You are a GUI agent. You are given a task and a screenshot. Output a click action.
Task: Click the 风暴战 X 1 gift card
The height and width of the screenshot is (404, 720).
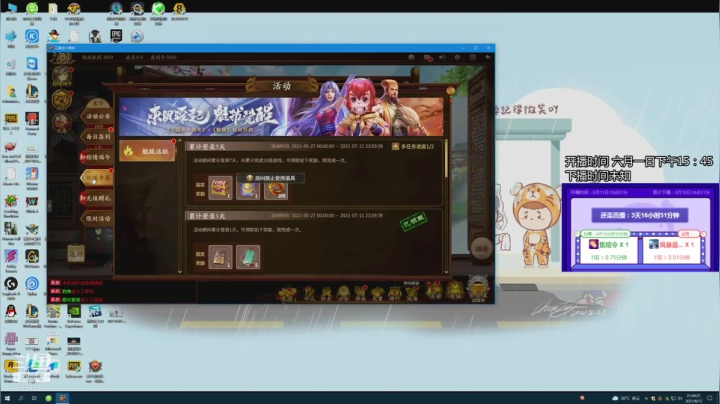coord(671,250)
